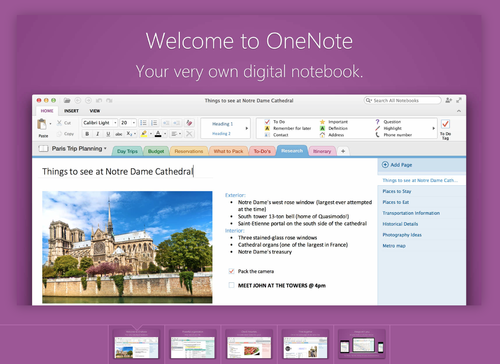Add a new section with plus tab
Viewport: 500px width, 364px height.
tap(343, 151)
